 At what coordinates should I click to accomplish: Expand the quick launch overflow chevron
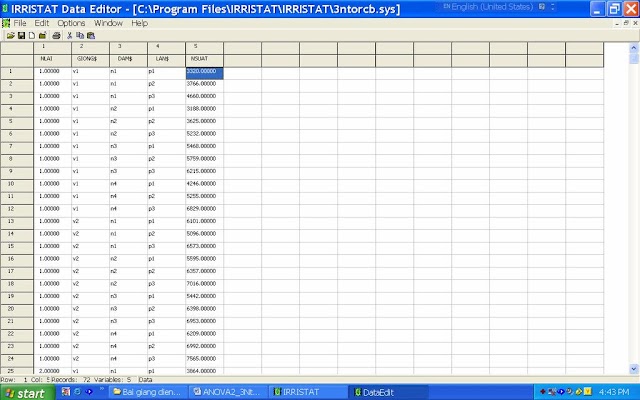[x=101, y=389]
